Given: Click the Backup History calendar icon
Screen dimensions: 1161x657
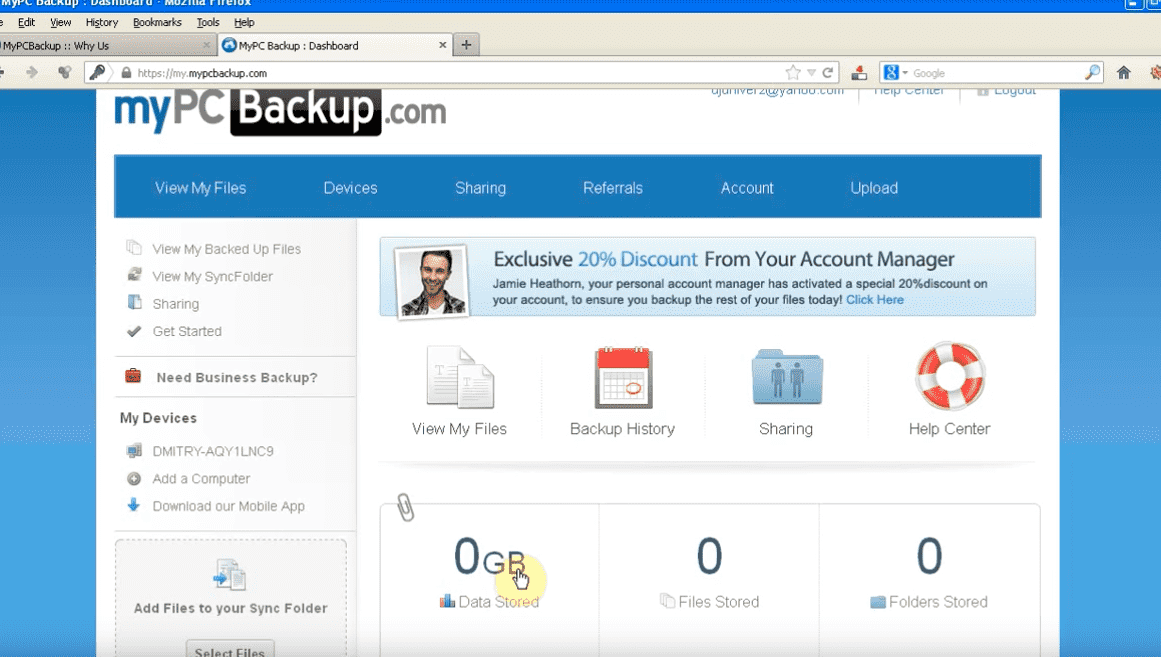Looking at the screenshot, I should (623, 377).
